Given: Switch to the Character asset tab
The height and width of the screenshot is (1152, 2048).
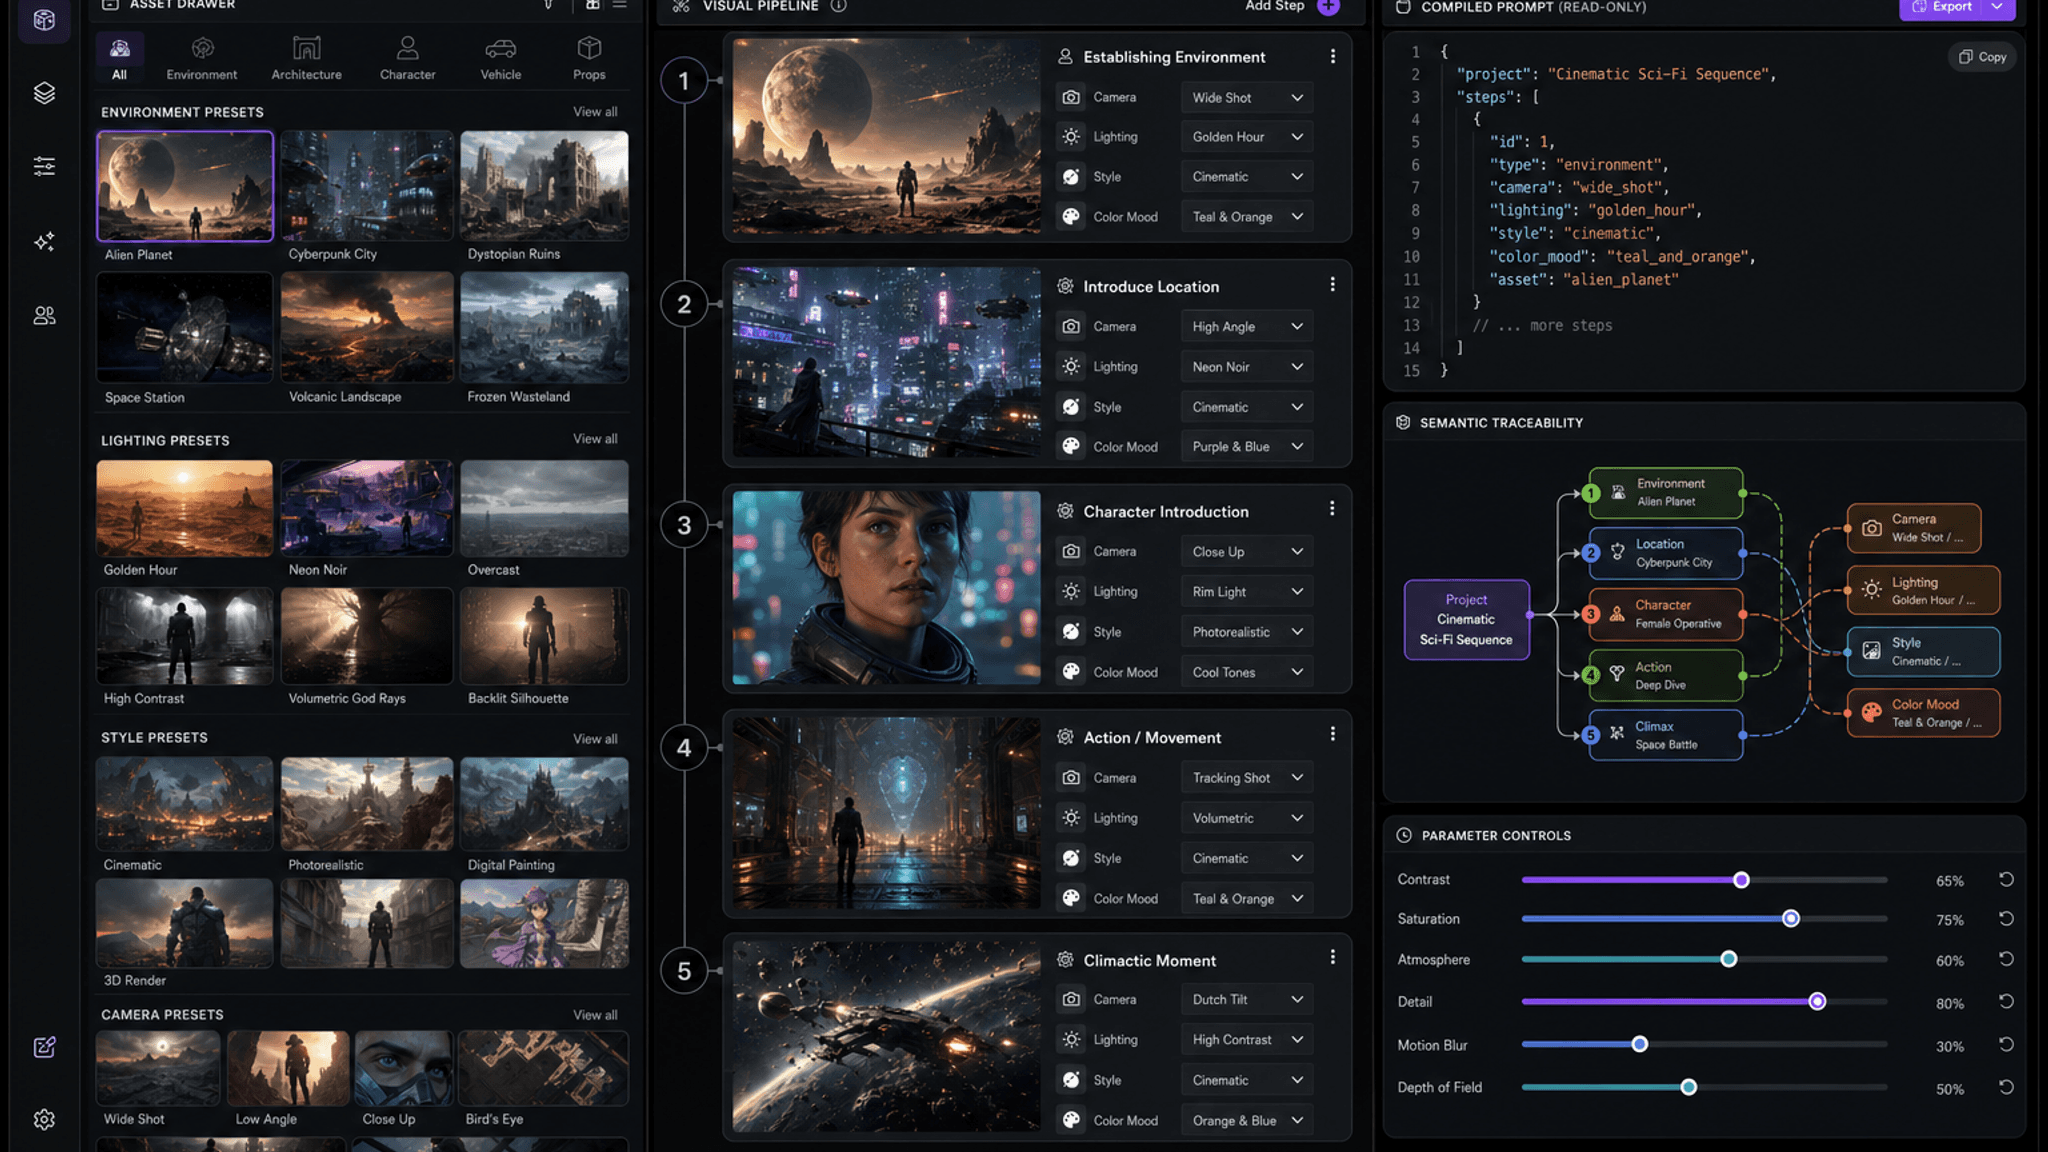Looking at the screenshot, I should (x=407, y=58).
